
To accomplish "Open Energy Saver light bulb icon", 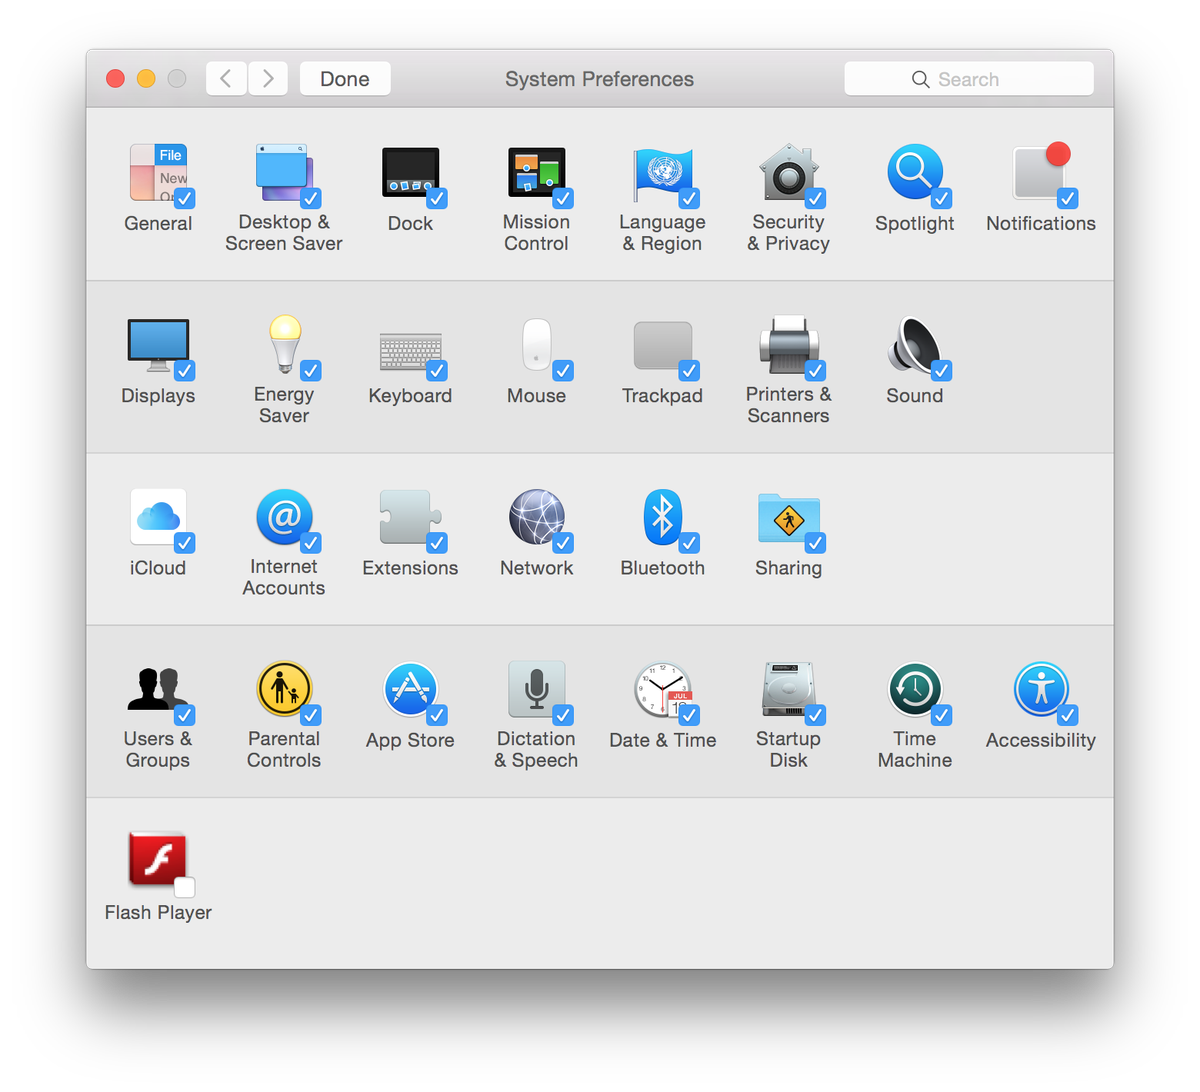I will pos(284,345).
